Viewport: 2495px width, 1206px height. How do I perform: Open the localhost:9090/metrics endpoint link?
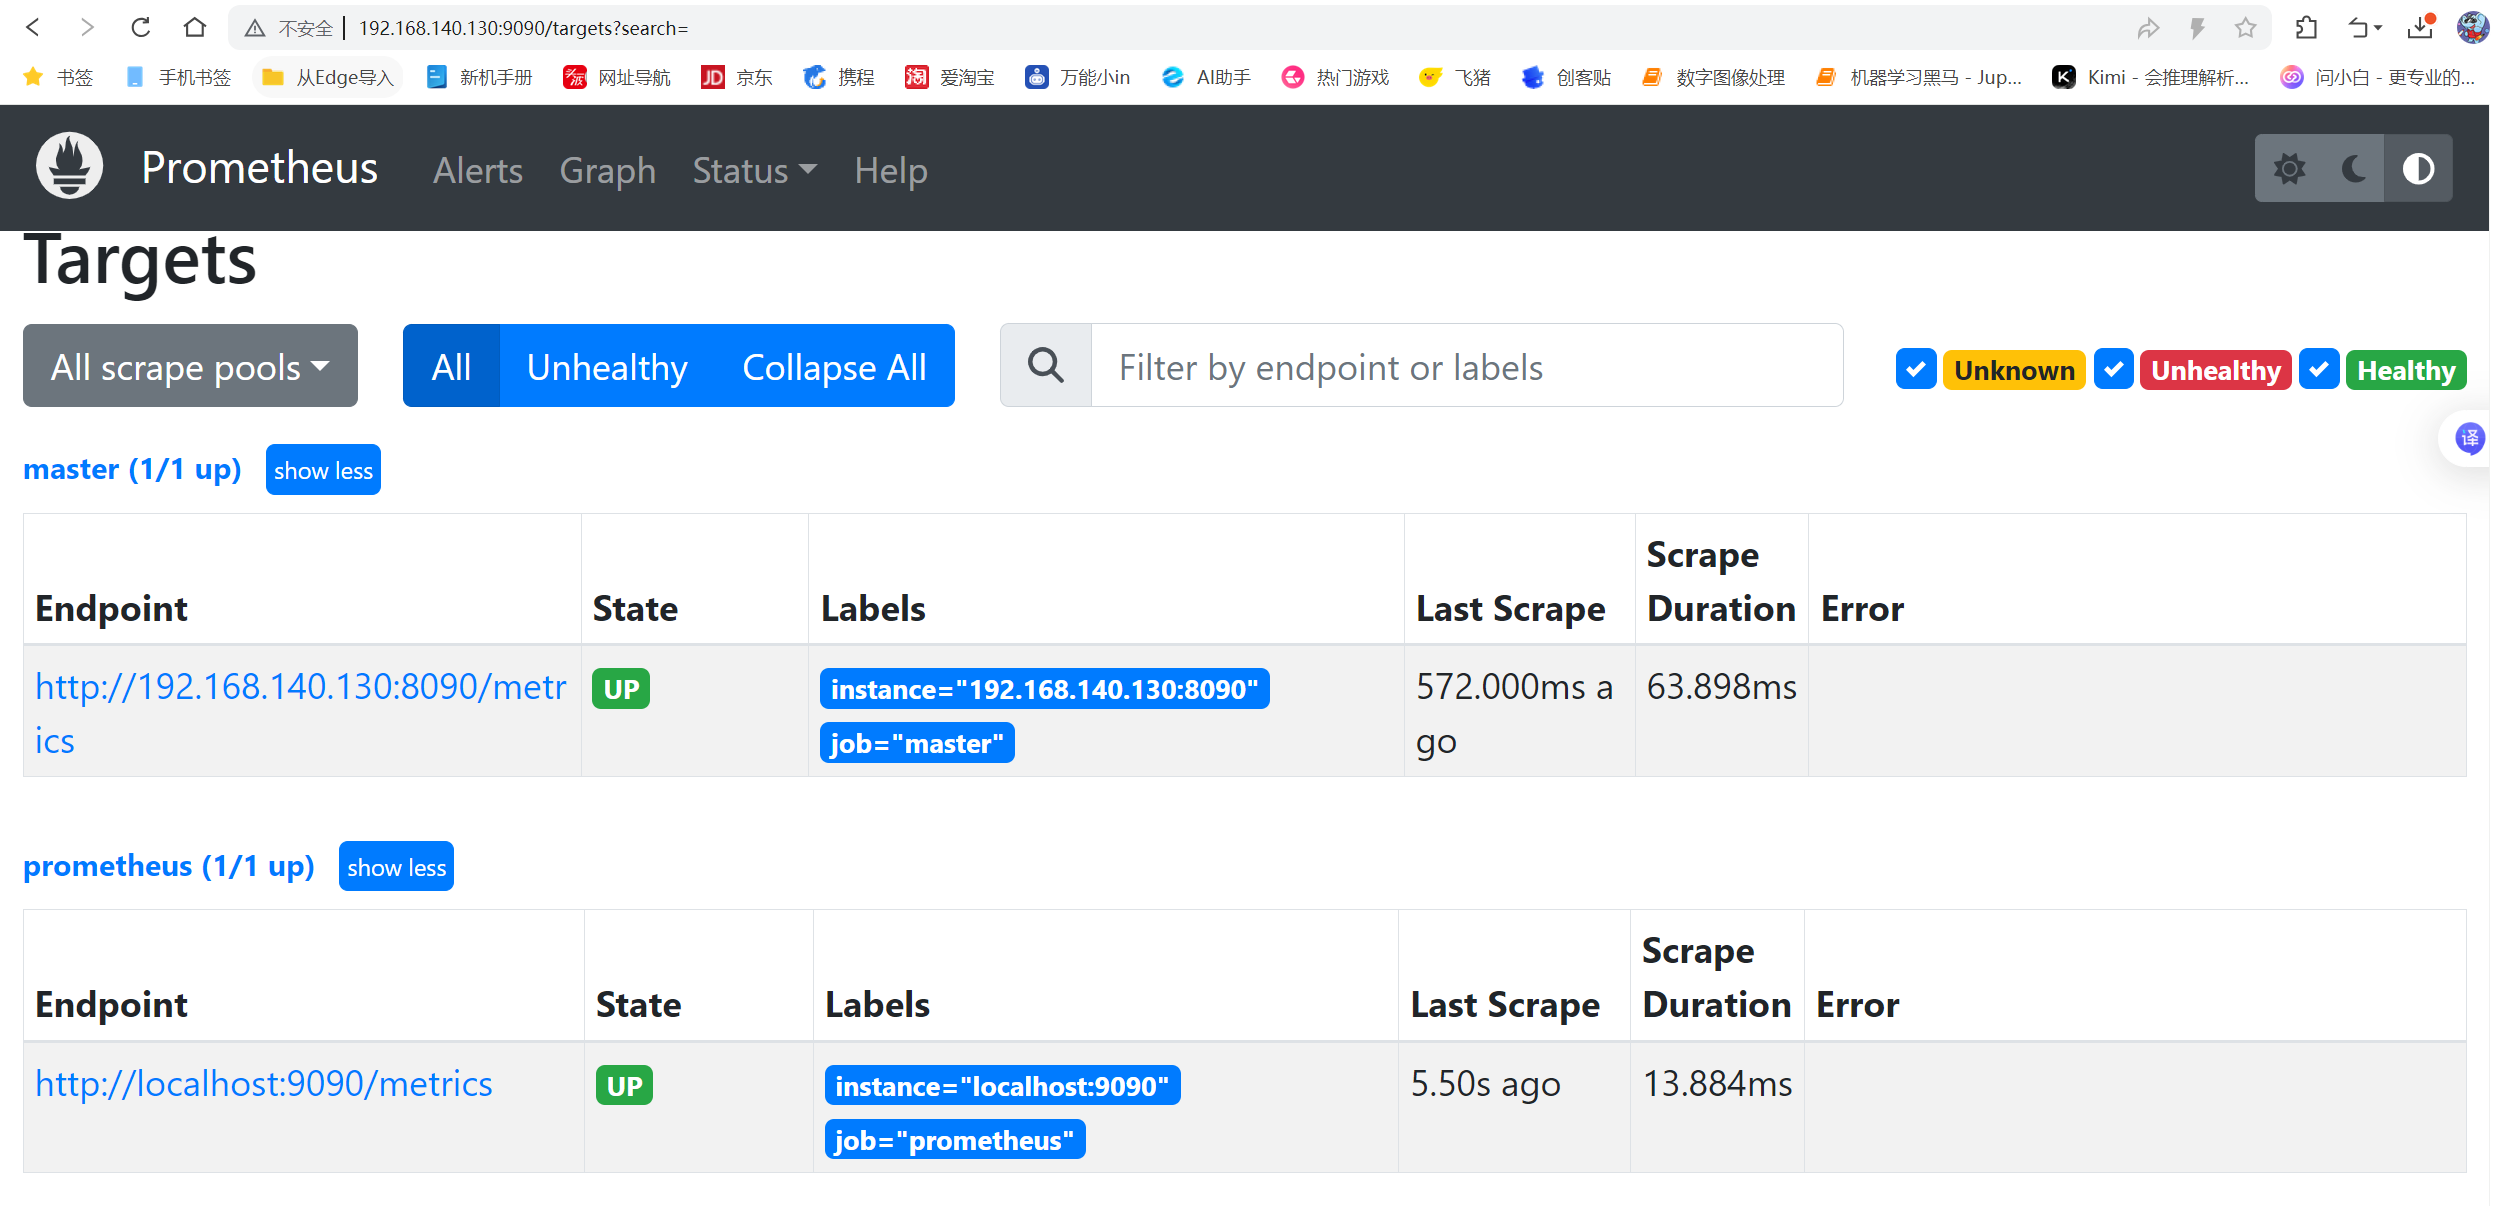(264, 1084)
